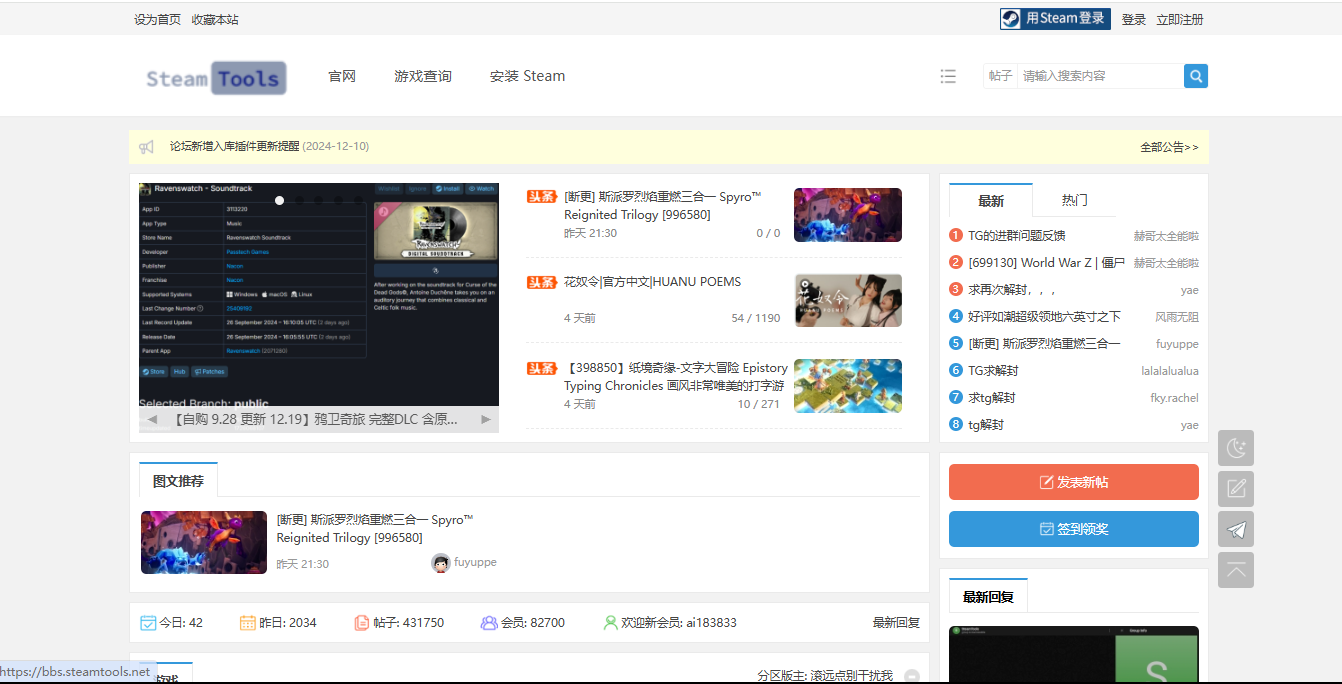This screenshot has height=684, width=1342.
Task: Click the 签到领奖 check-in button
Action: point(1073,529)
